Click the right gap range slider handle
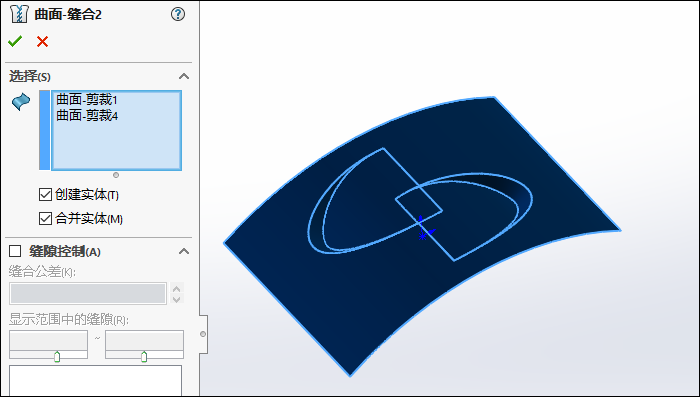 click(144, 356)
